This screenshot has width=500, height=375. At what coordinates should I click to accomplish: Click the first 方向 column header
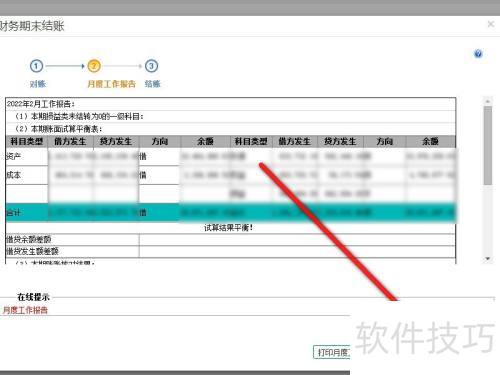pos(160,141)
